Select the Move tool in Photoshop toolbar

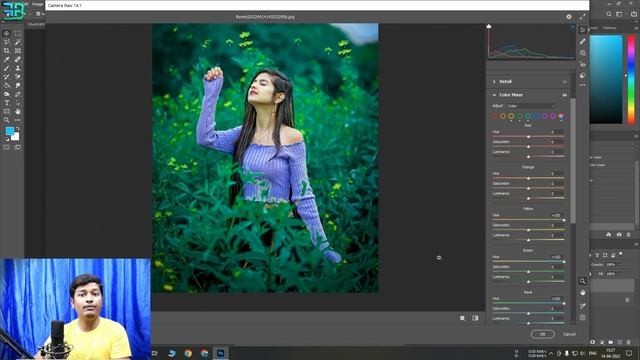[7, 33]
